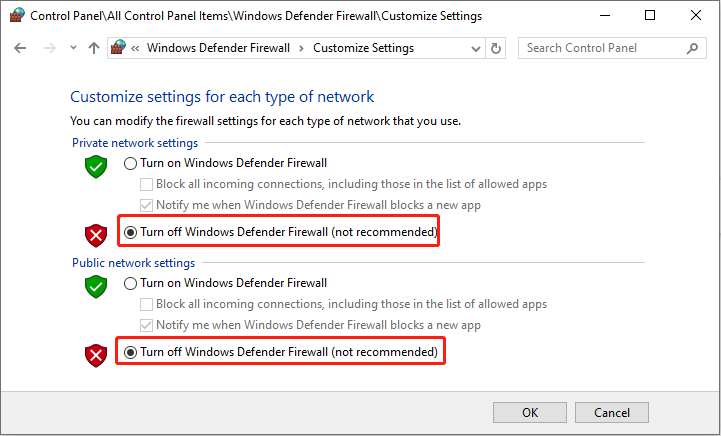The image size is (721, 436).
Task: Click the search magnifier icon
Action: click(x=690, y=48)
